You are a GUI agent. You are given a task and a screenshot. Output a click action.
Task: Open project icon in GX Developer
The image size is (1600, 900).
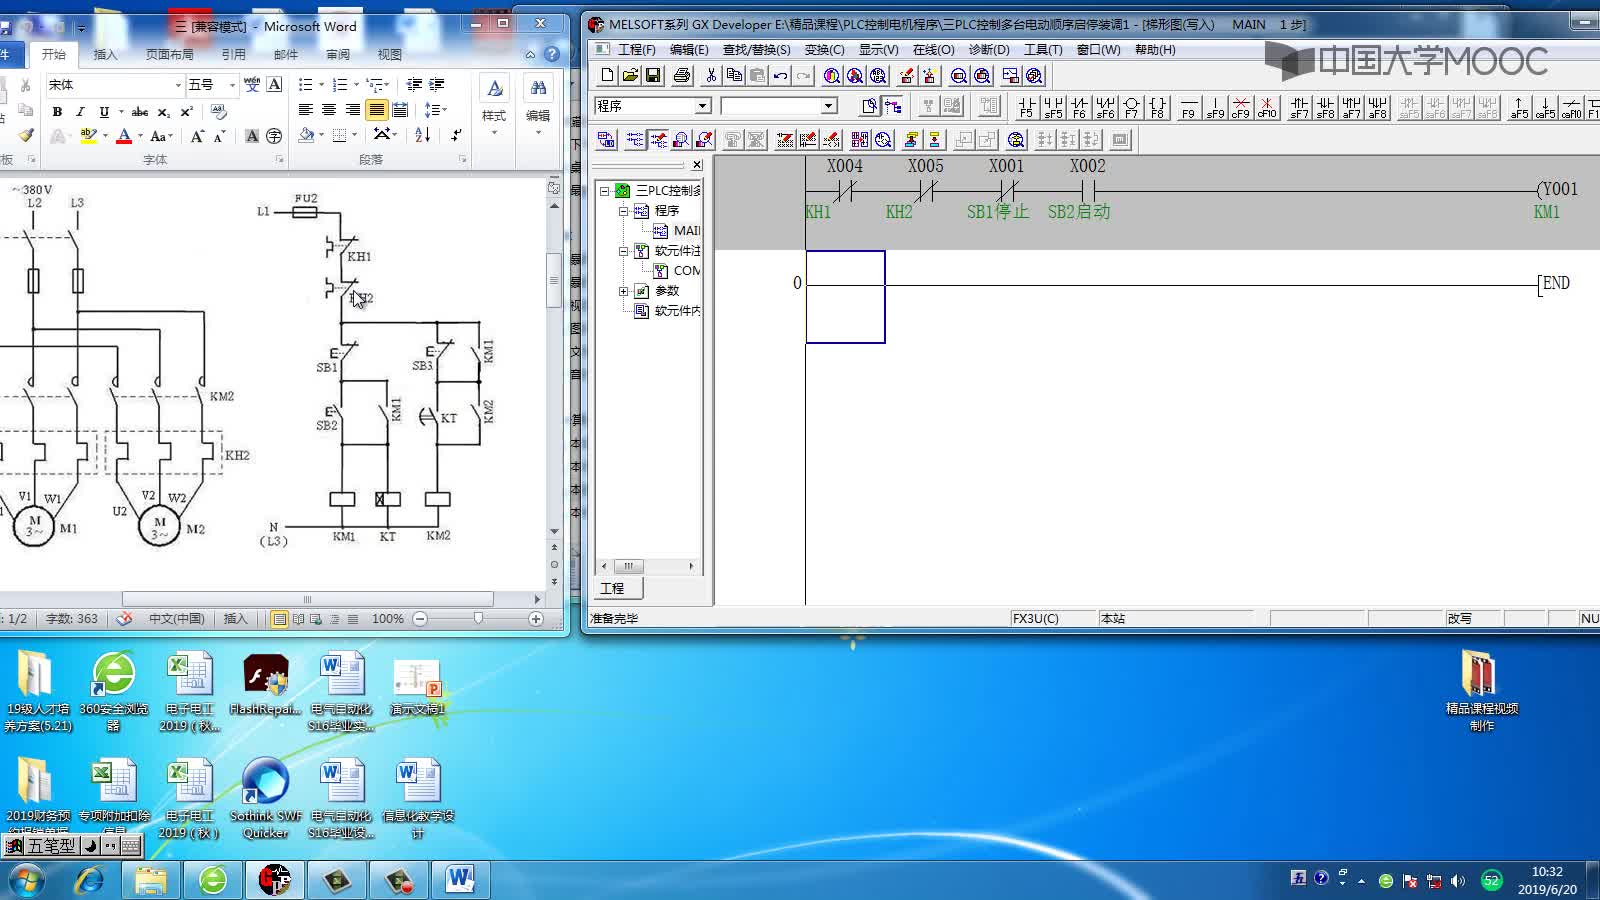630,75
